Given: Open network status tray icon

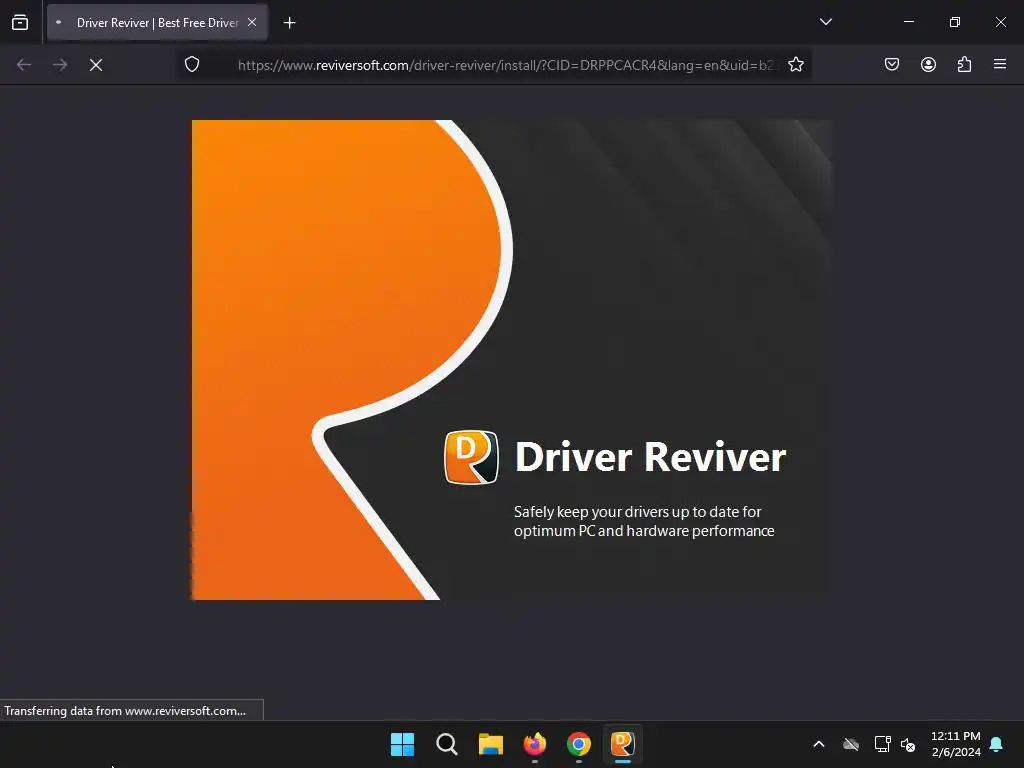Looking at the screenshot, I should [882, 744].
